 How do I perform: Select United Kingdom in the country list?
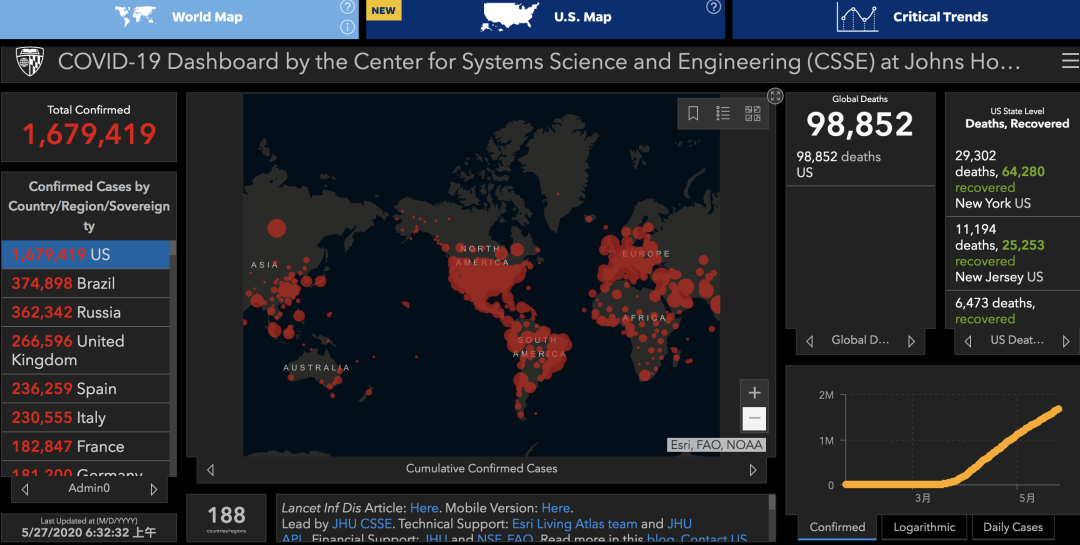[x=85, y=351]
